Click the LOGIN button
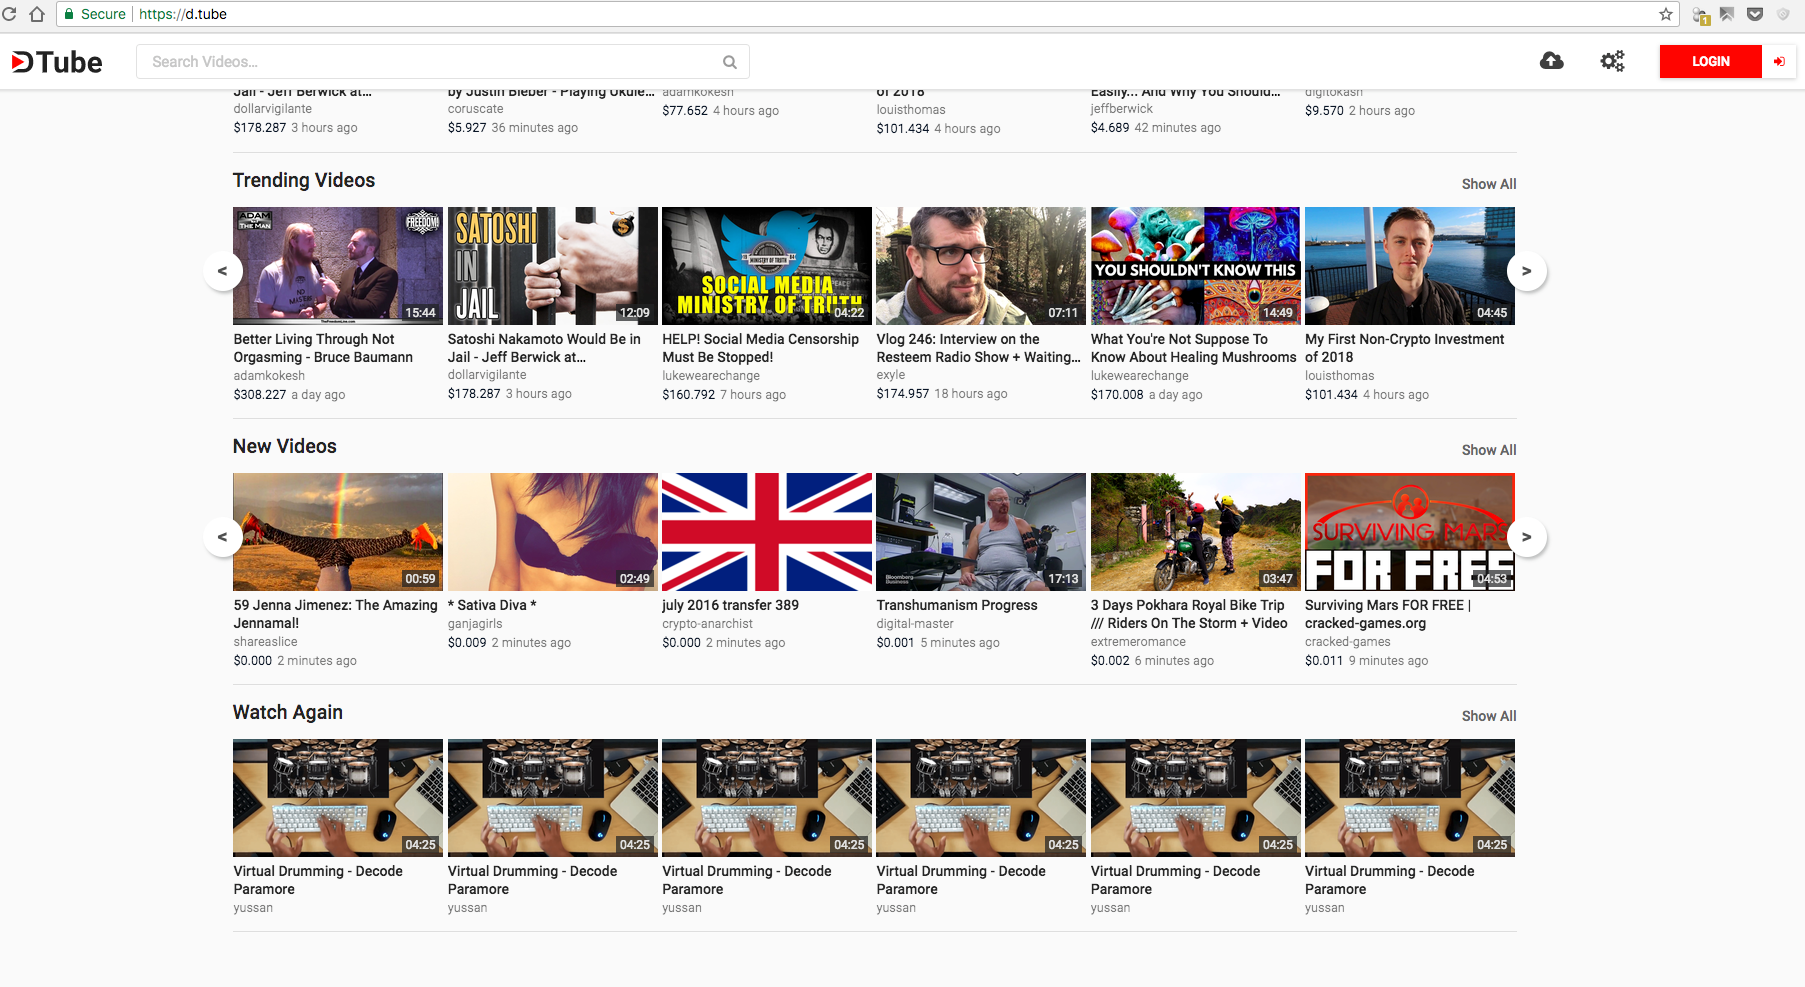 coord(1710,61)
